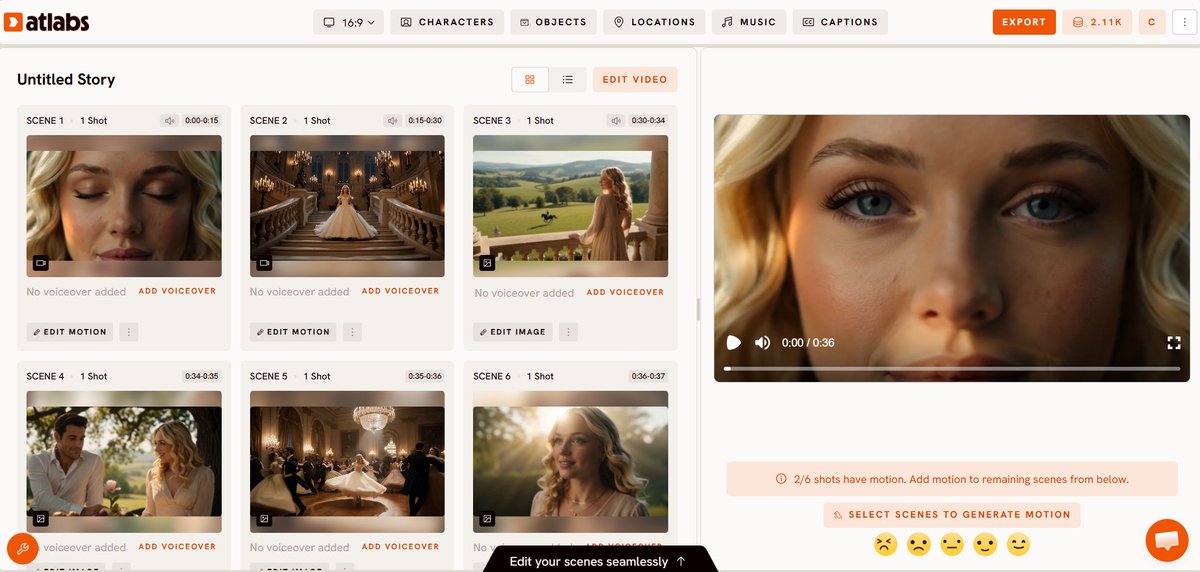The height and width of the screenshot is (572, 1200).
Task: Add voiceover to Scene 3
Action: (x=625, y=292)
